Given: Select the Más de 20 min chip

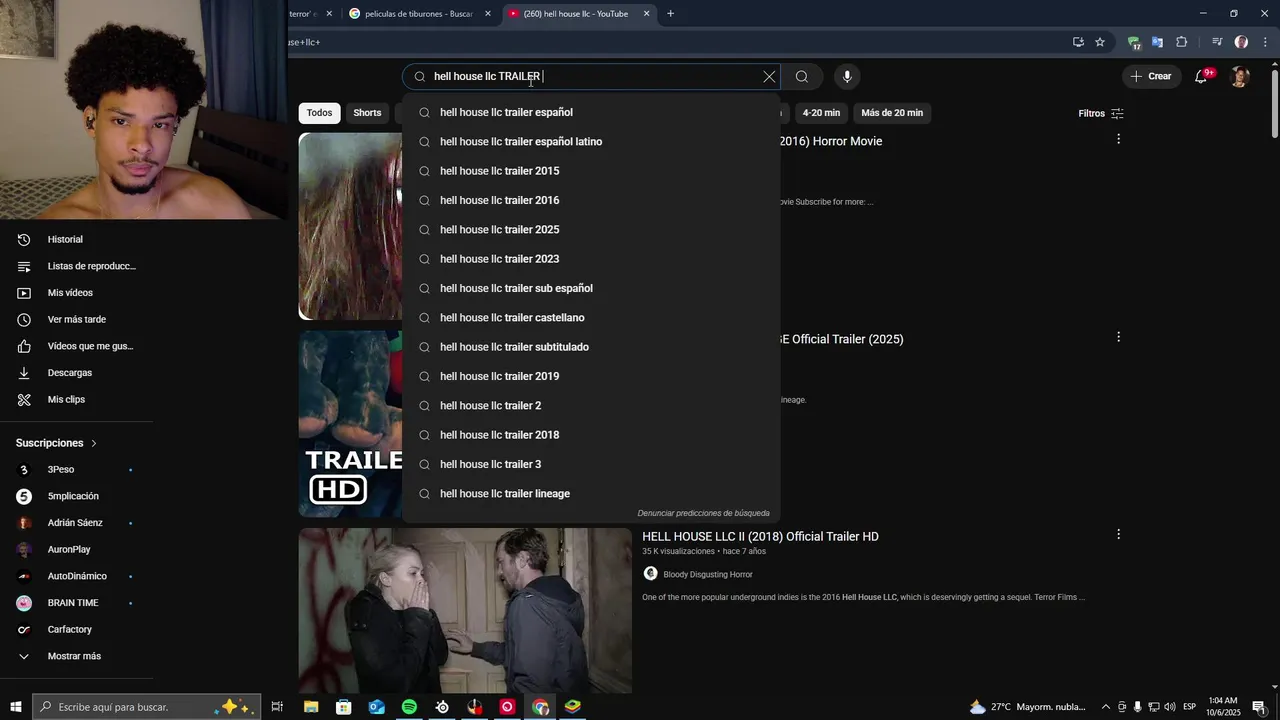Looking at the screenshot, I should pos(892,113).
